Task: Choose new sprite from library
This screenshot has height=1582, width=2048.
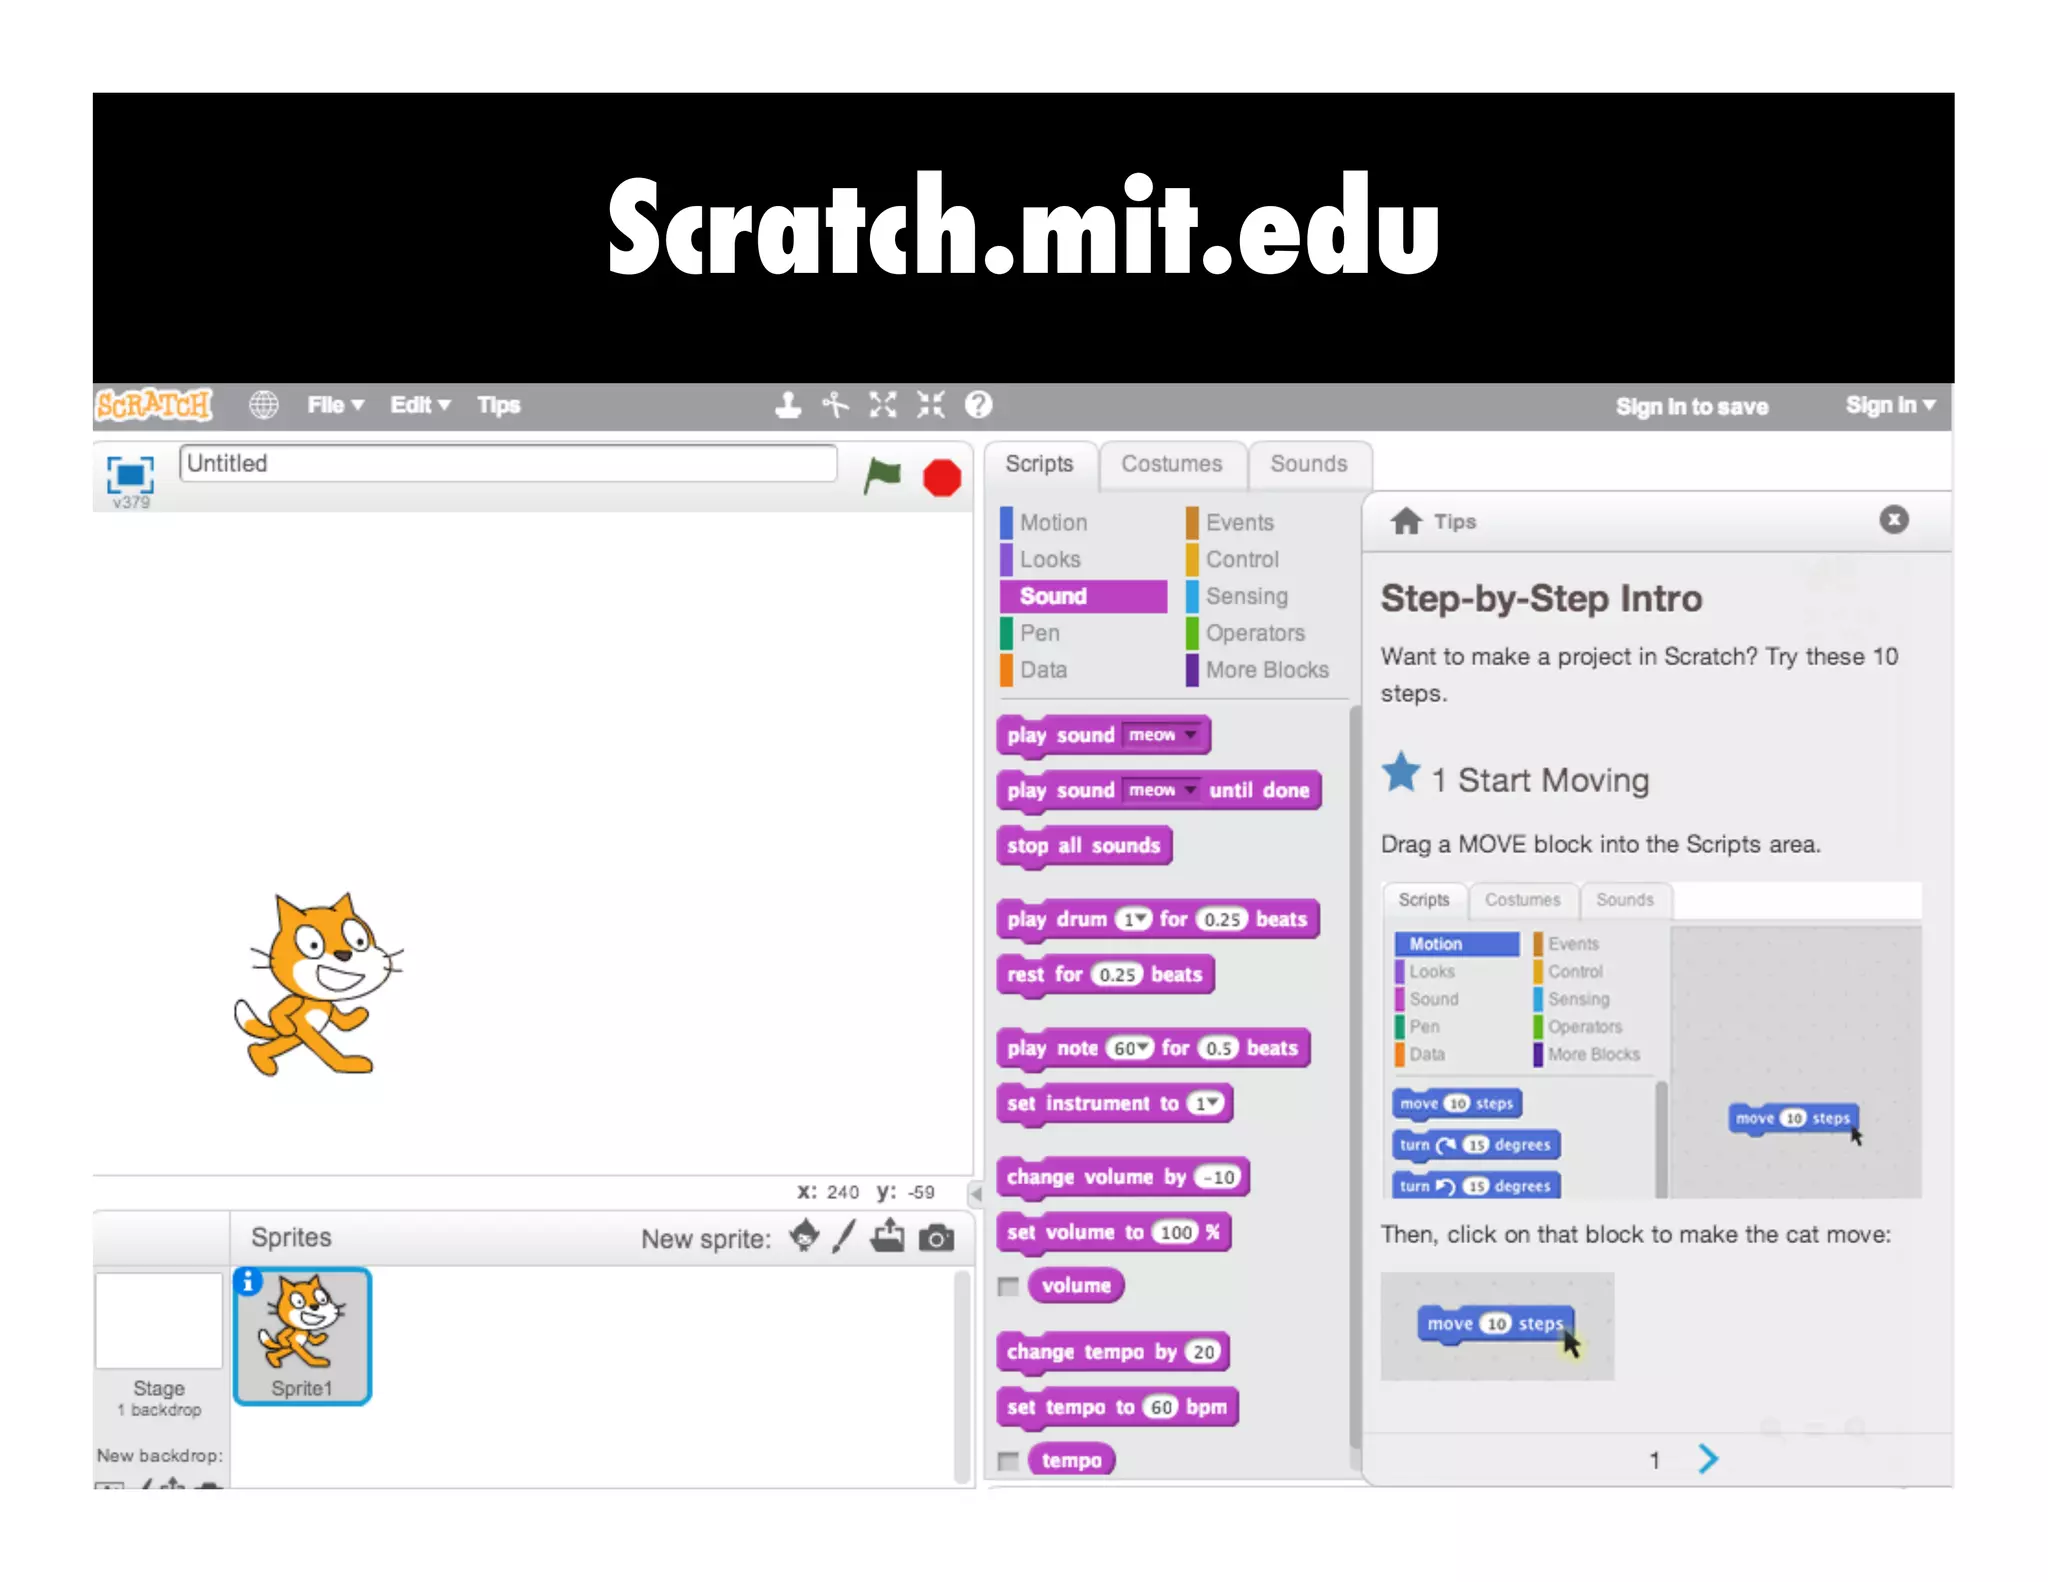Action: pyautogui.click(x=804, y=1237)
